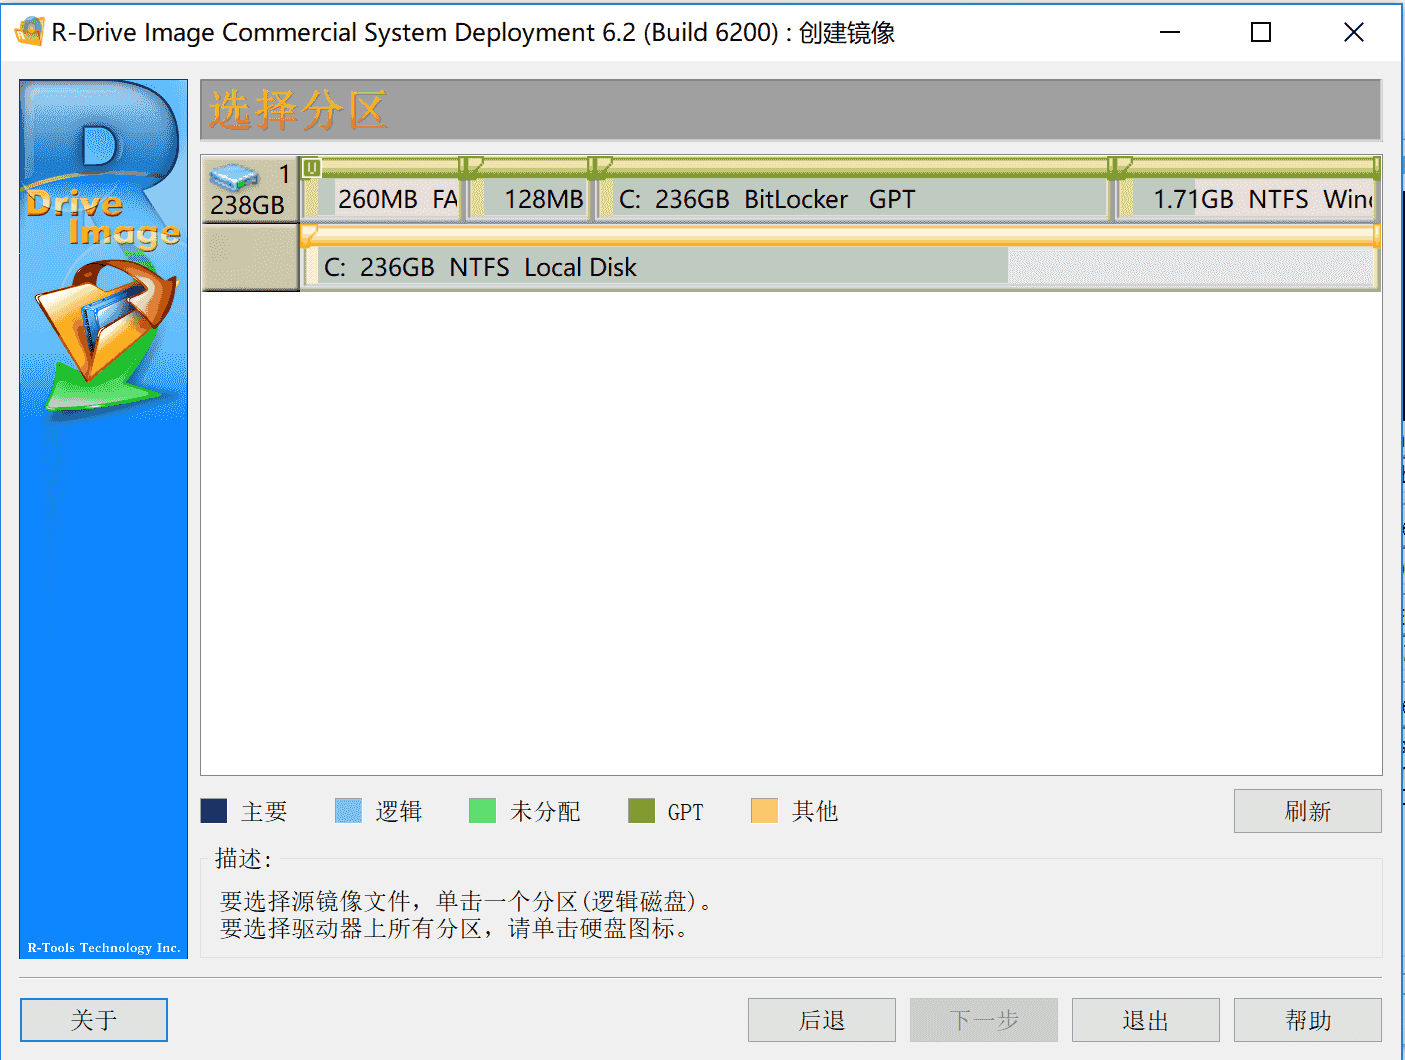Viewport: 1405px width, 1060px height.
Task: Click the 238GB disk size label
Action: (x=247, y=205)
